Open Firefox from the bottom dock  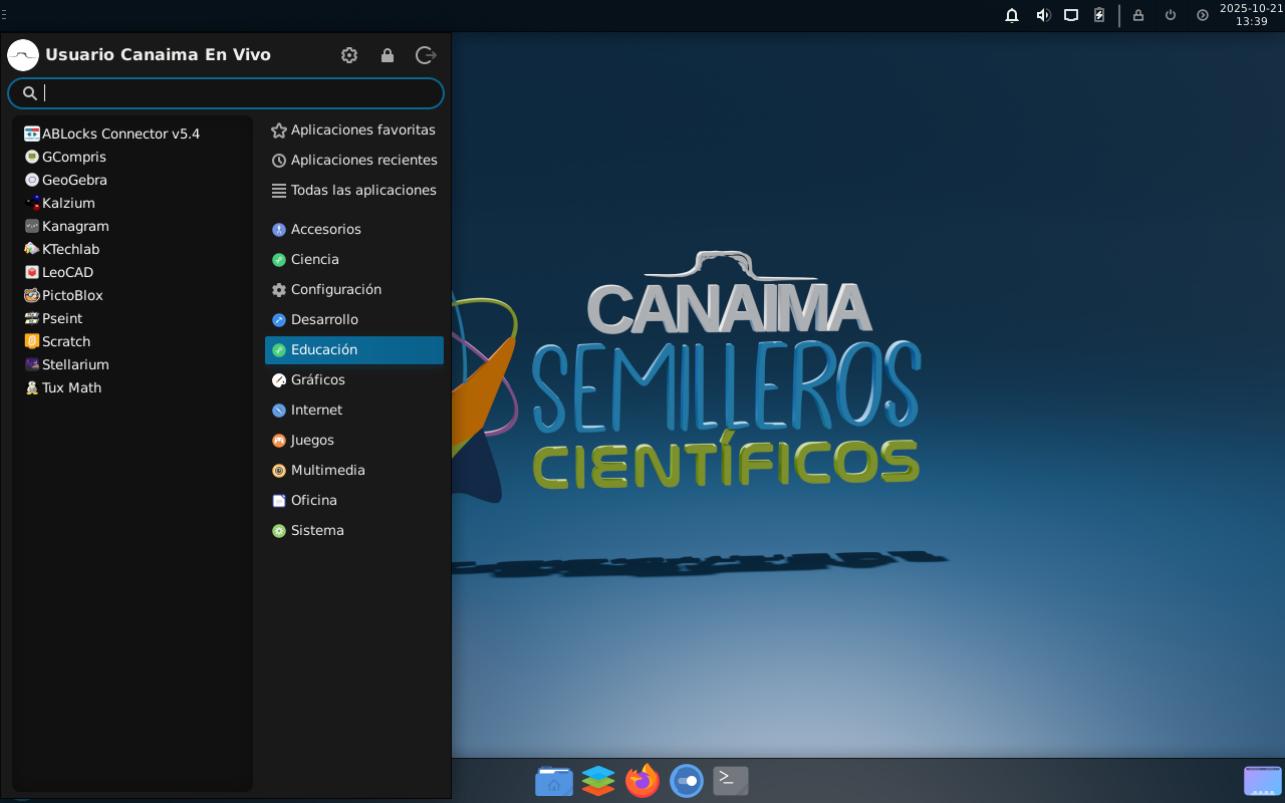[642, 780]
